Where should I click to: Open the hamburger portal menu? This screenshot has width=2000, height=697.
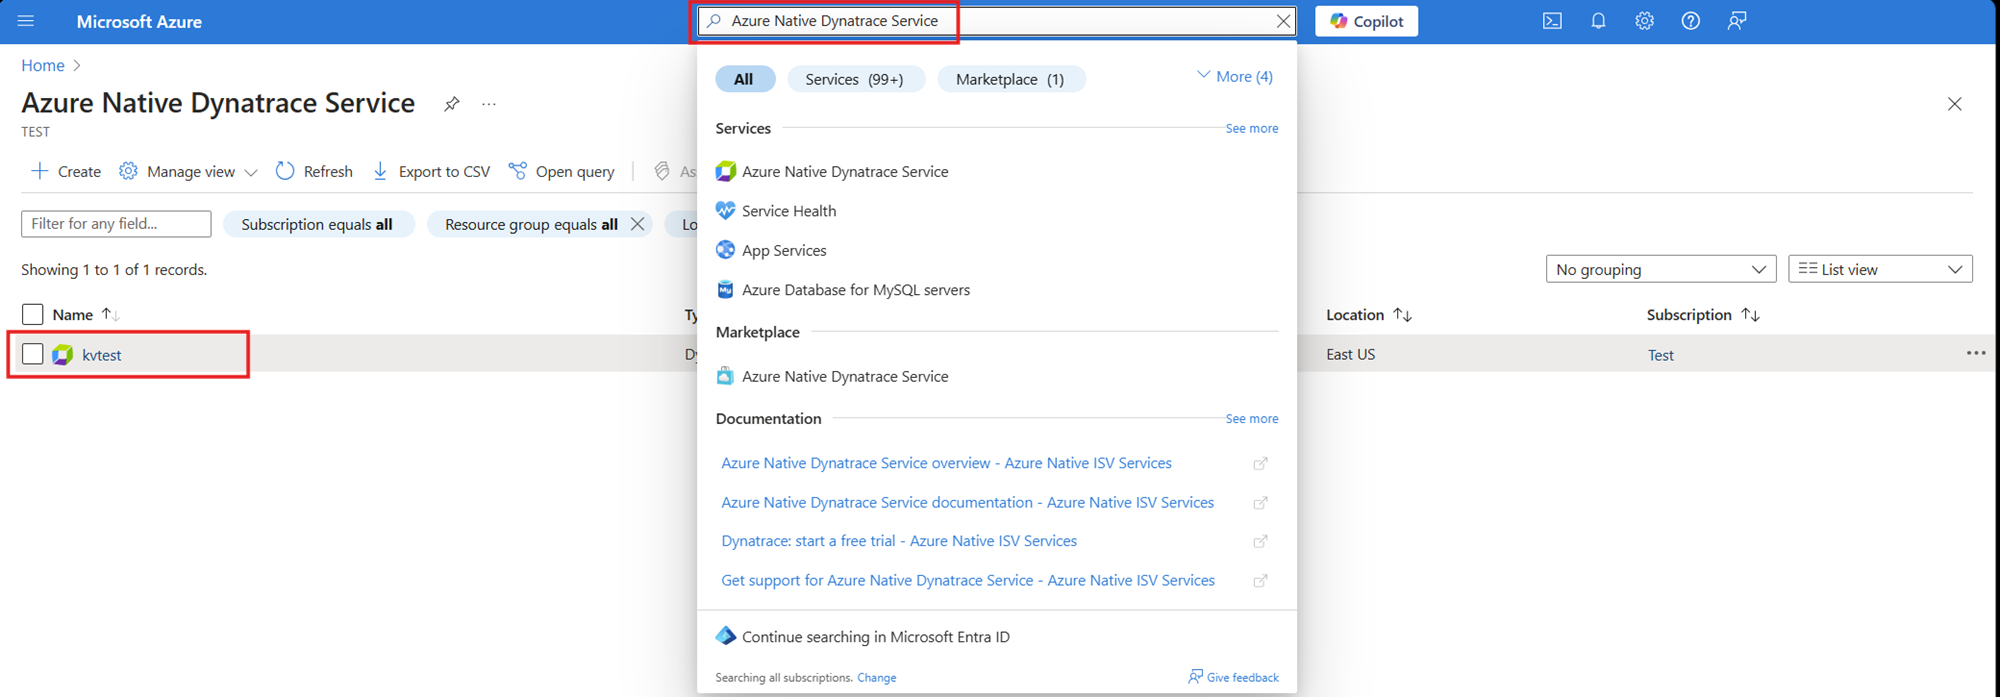tap(26, 21)
